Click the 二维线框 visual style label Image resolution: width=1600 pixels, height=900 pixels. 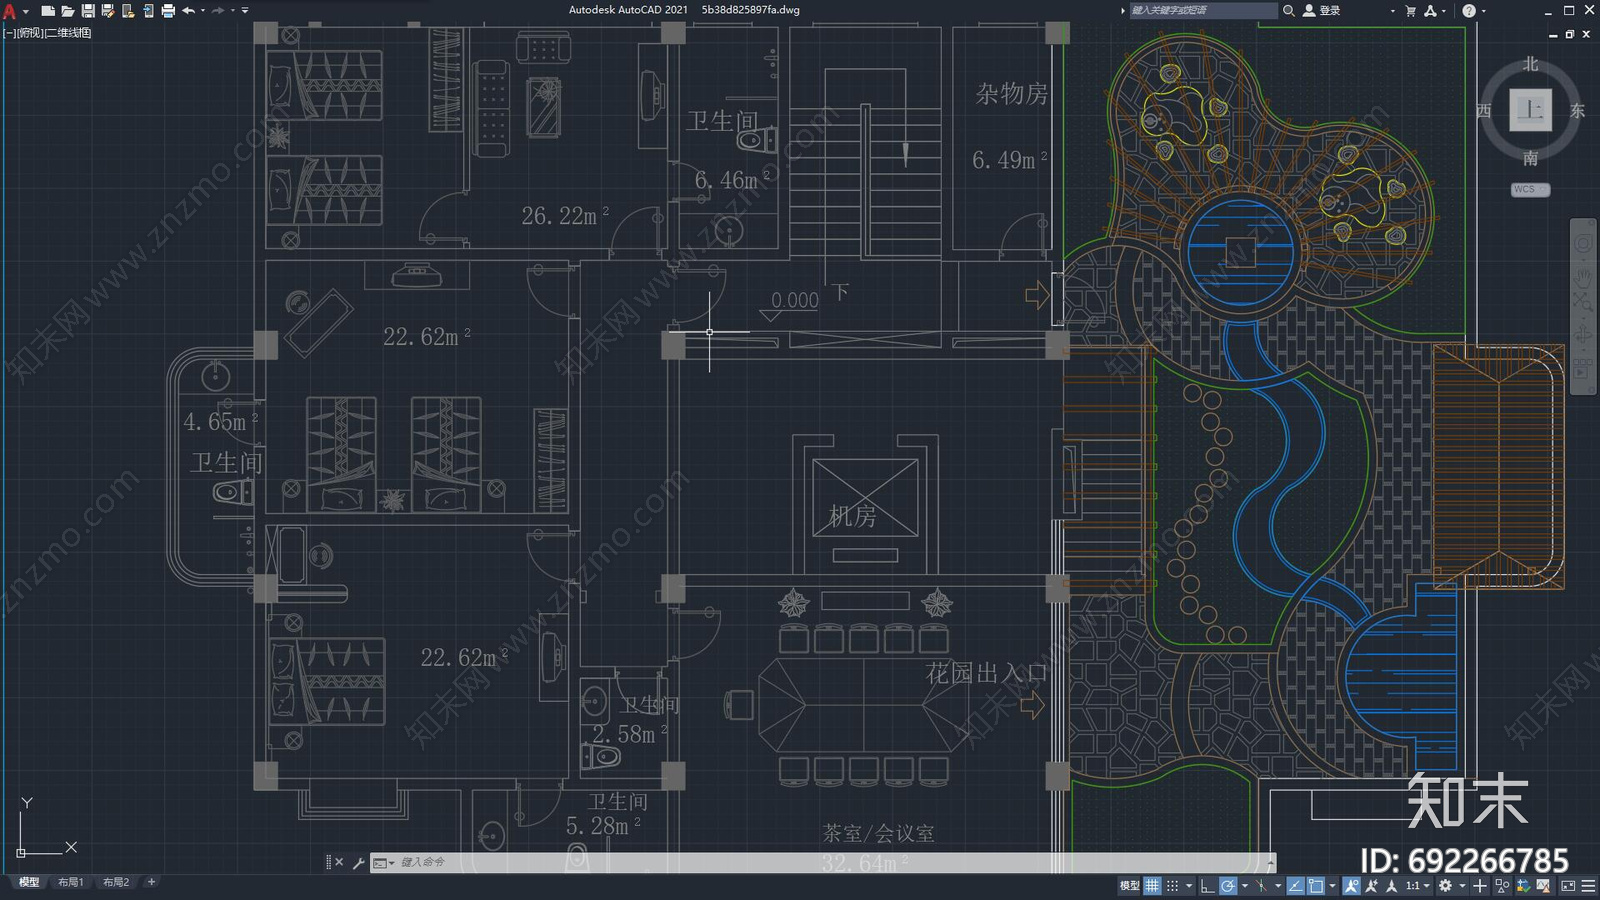[69, 33]
